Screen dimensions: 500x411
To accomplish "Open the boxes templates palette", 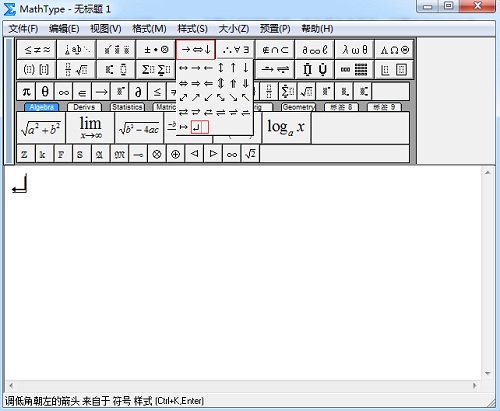I will click(394, 69).
